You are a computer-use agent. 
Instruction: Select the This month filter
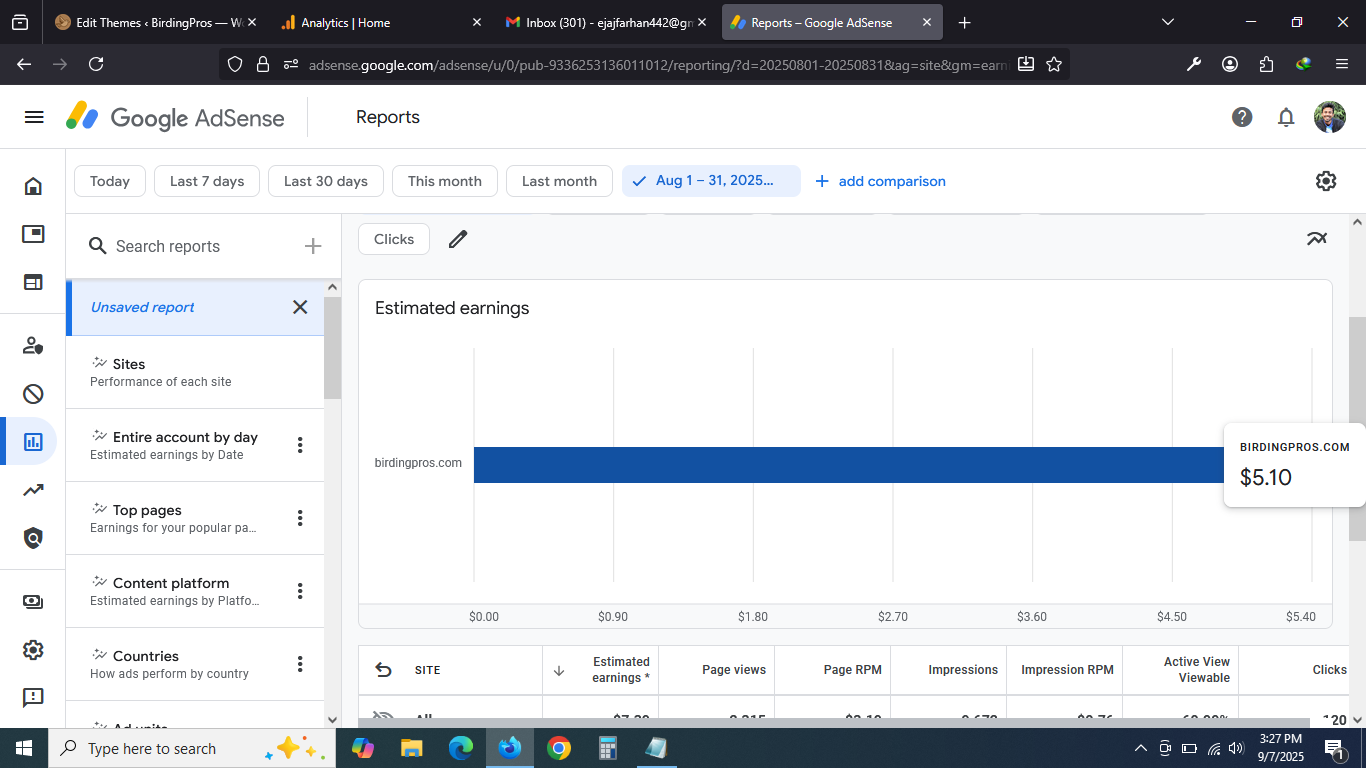[x=445, y=181]
